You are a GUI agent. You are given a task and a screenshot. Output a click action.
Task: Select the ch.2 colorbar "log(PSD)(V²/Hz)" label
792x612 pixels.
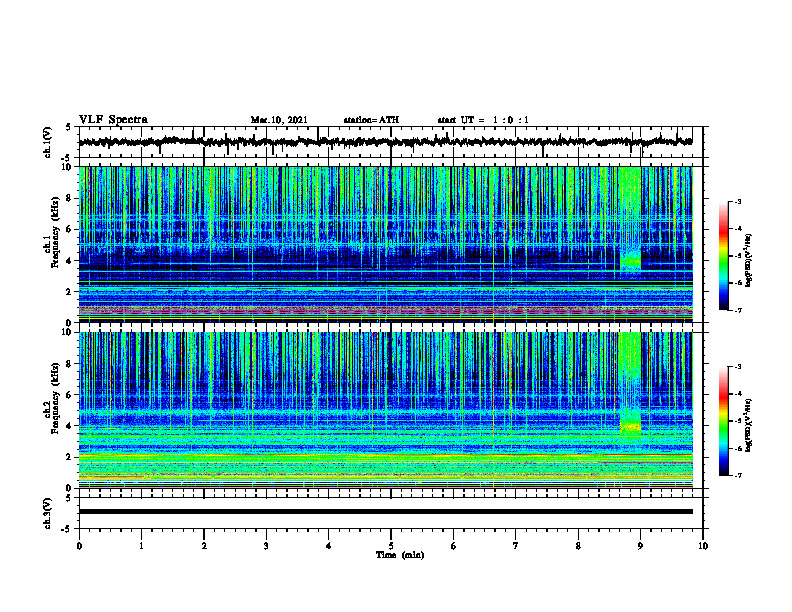tap(748, 425)
